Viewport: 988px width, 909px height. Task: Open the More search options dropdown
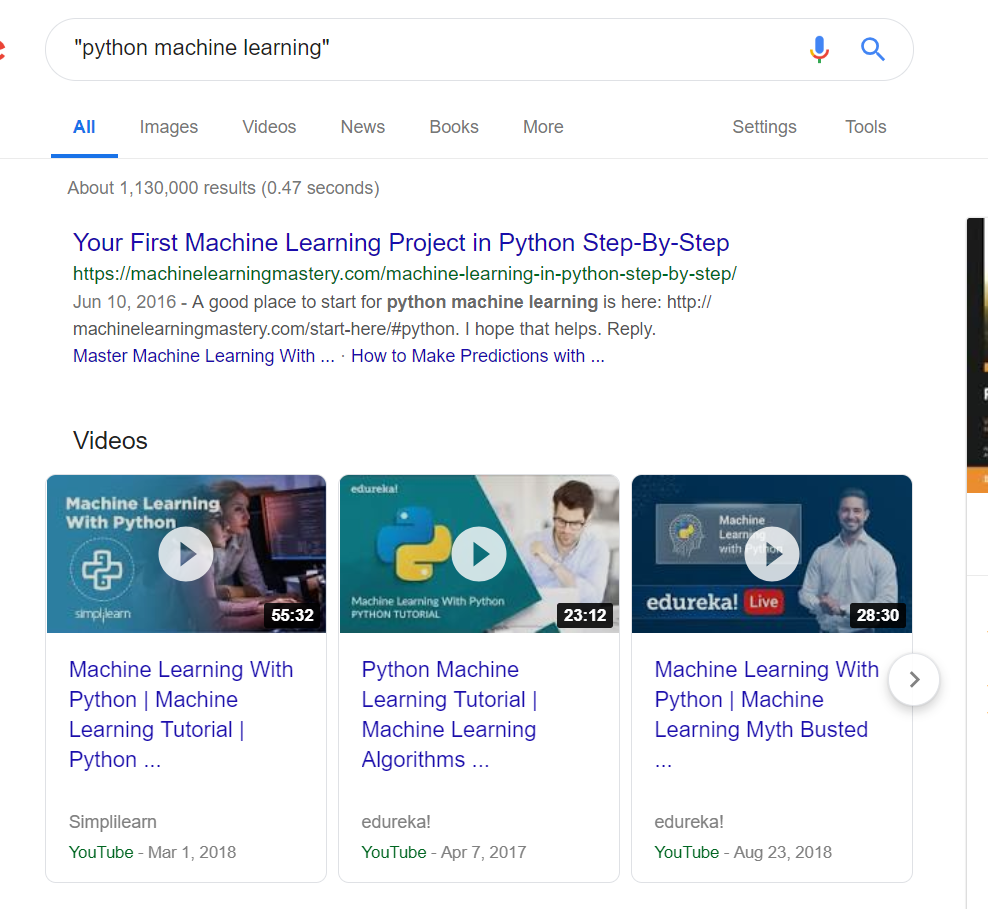pyautogui.click(x=543, y=127)
